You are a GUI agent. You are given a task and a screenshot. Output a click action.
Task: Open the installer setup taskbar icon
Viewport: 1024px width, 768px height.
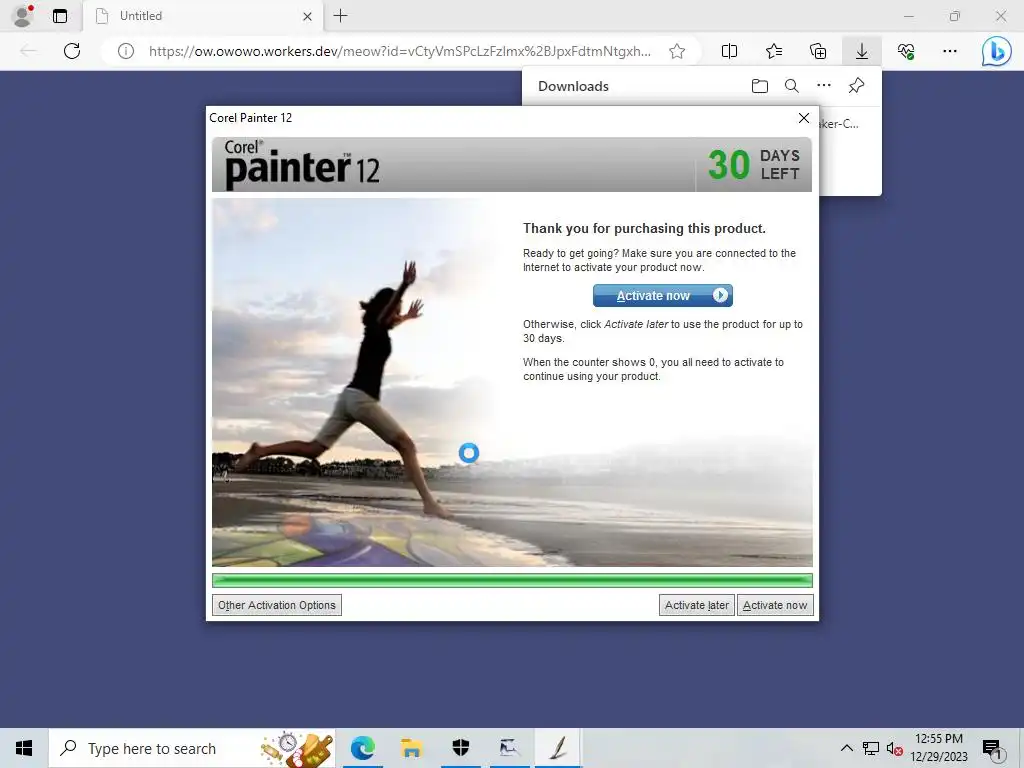[509, 748]
